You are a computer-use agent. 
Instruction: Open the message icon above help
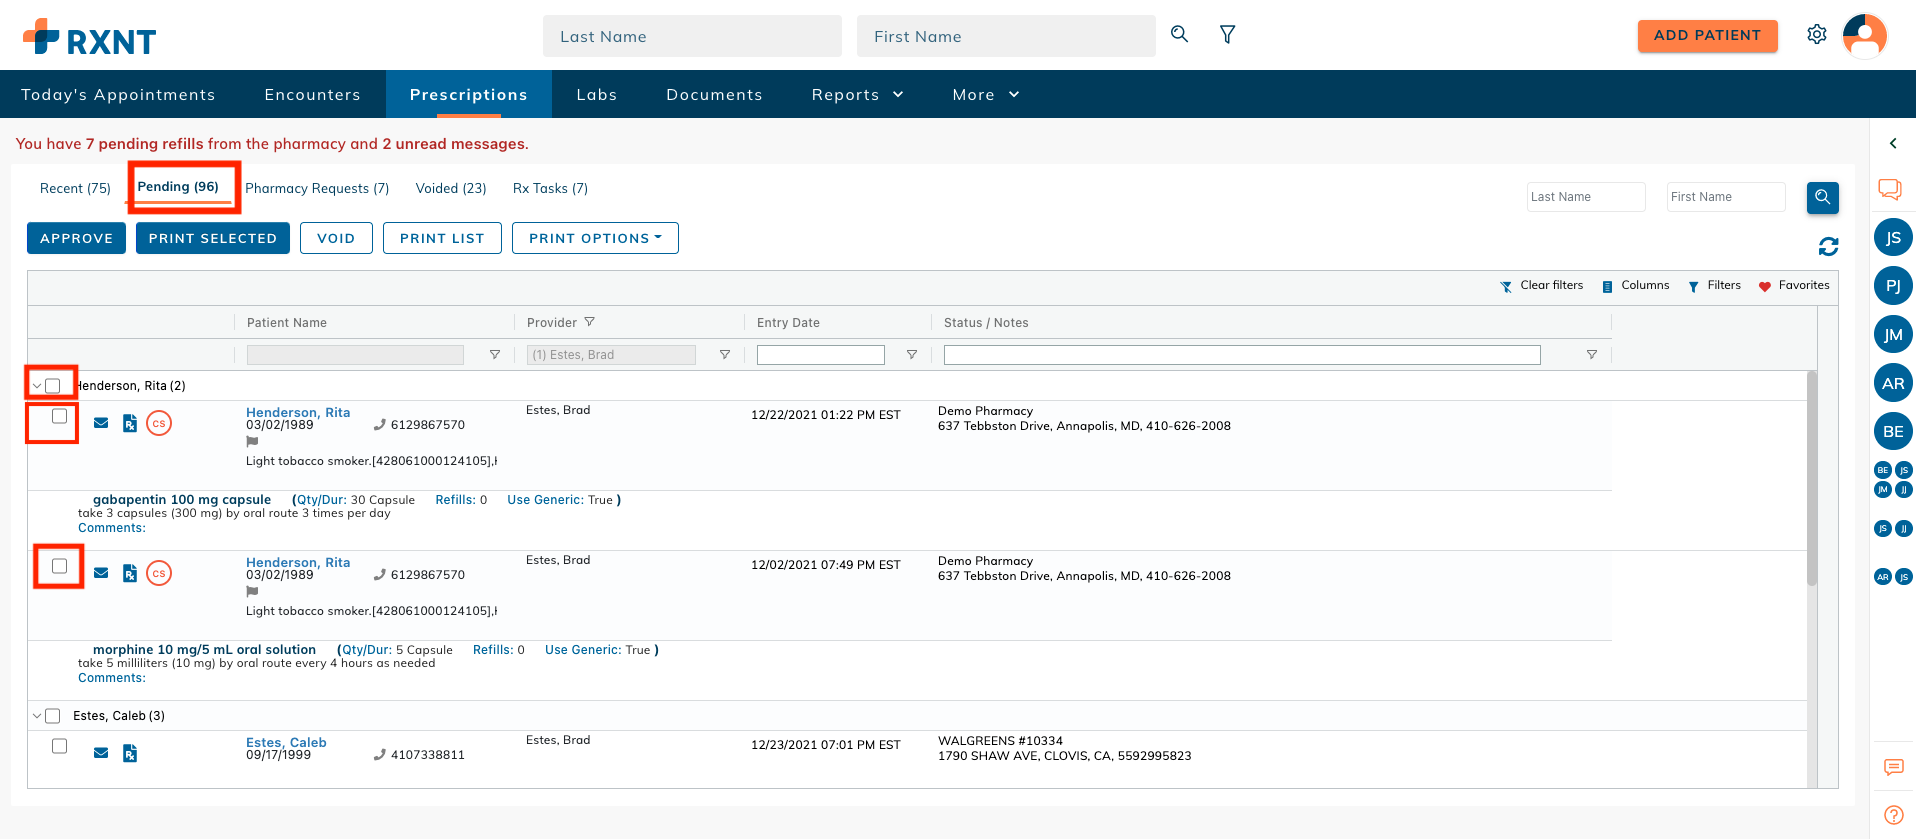click(1893, 767)
